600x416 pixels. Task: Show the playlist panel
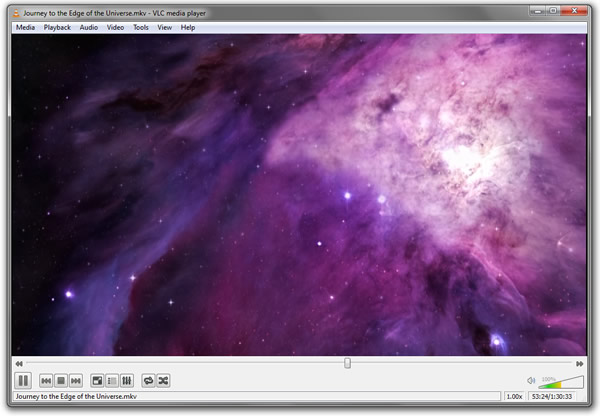pyautogui.click(x=112, y=381)
